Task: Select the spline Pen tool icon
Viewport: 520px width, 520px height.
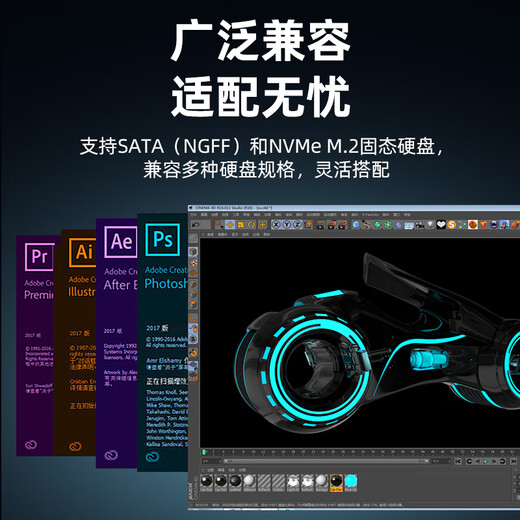Action: [367, 225]
